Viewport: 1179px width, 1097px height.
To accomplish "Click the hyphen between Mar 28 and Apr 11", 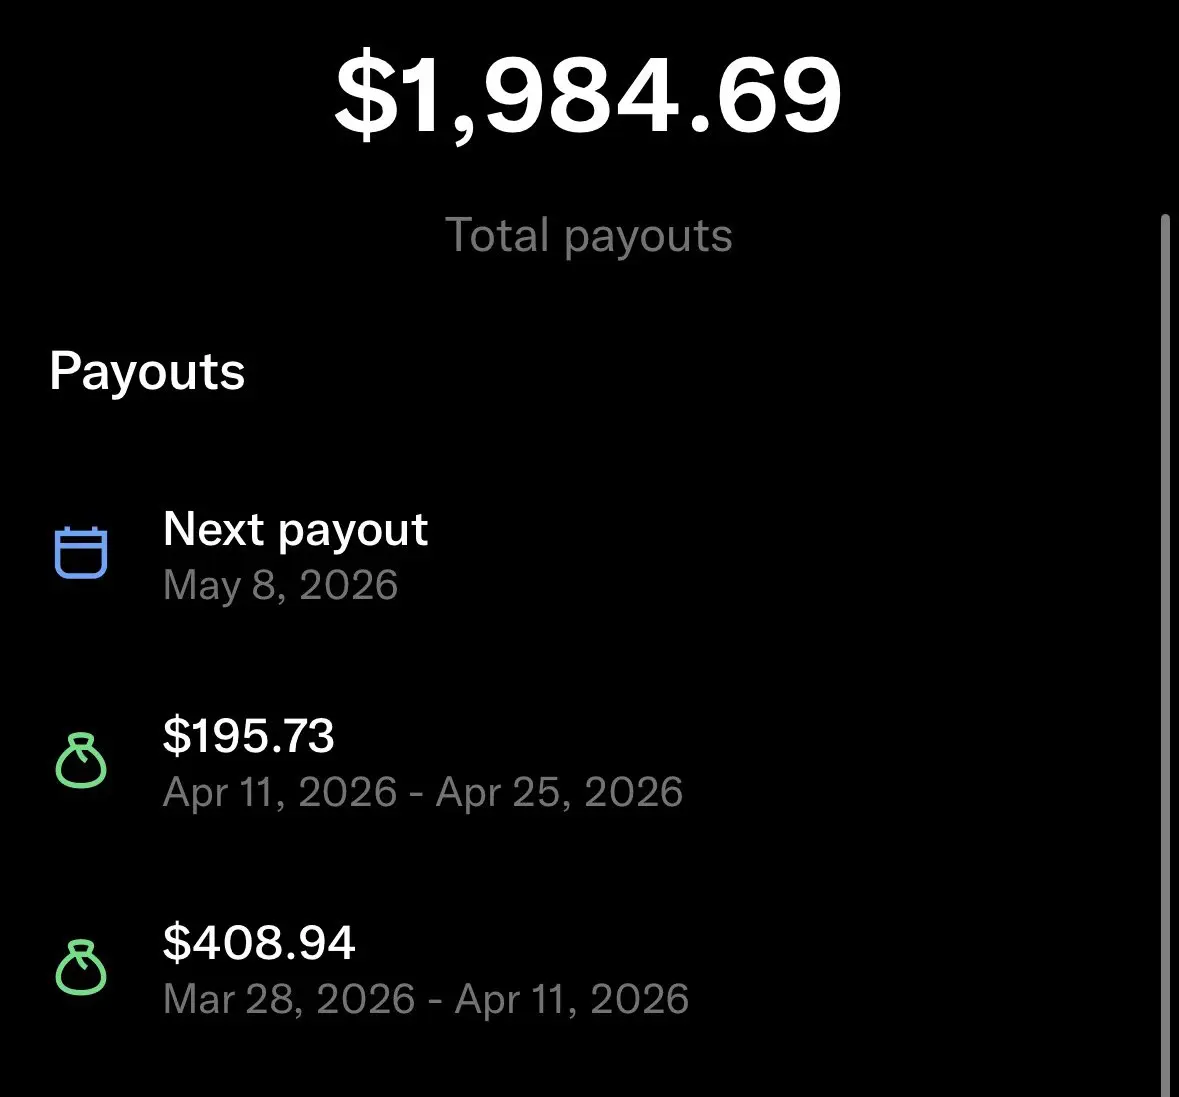I will pyautogui.click(x=434, y=1001).
